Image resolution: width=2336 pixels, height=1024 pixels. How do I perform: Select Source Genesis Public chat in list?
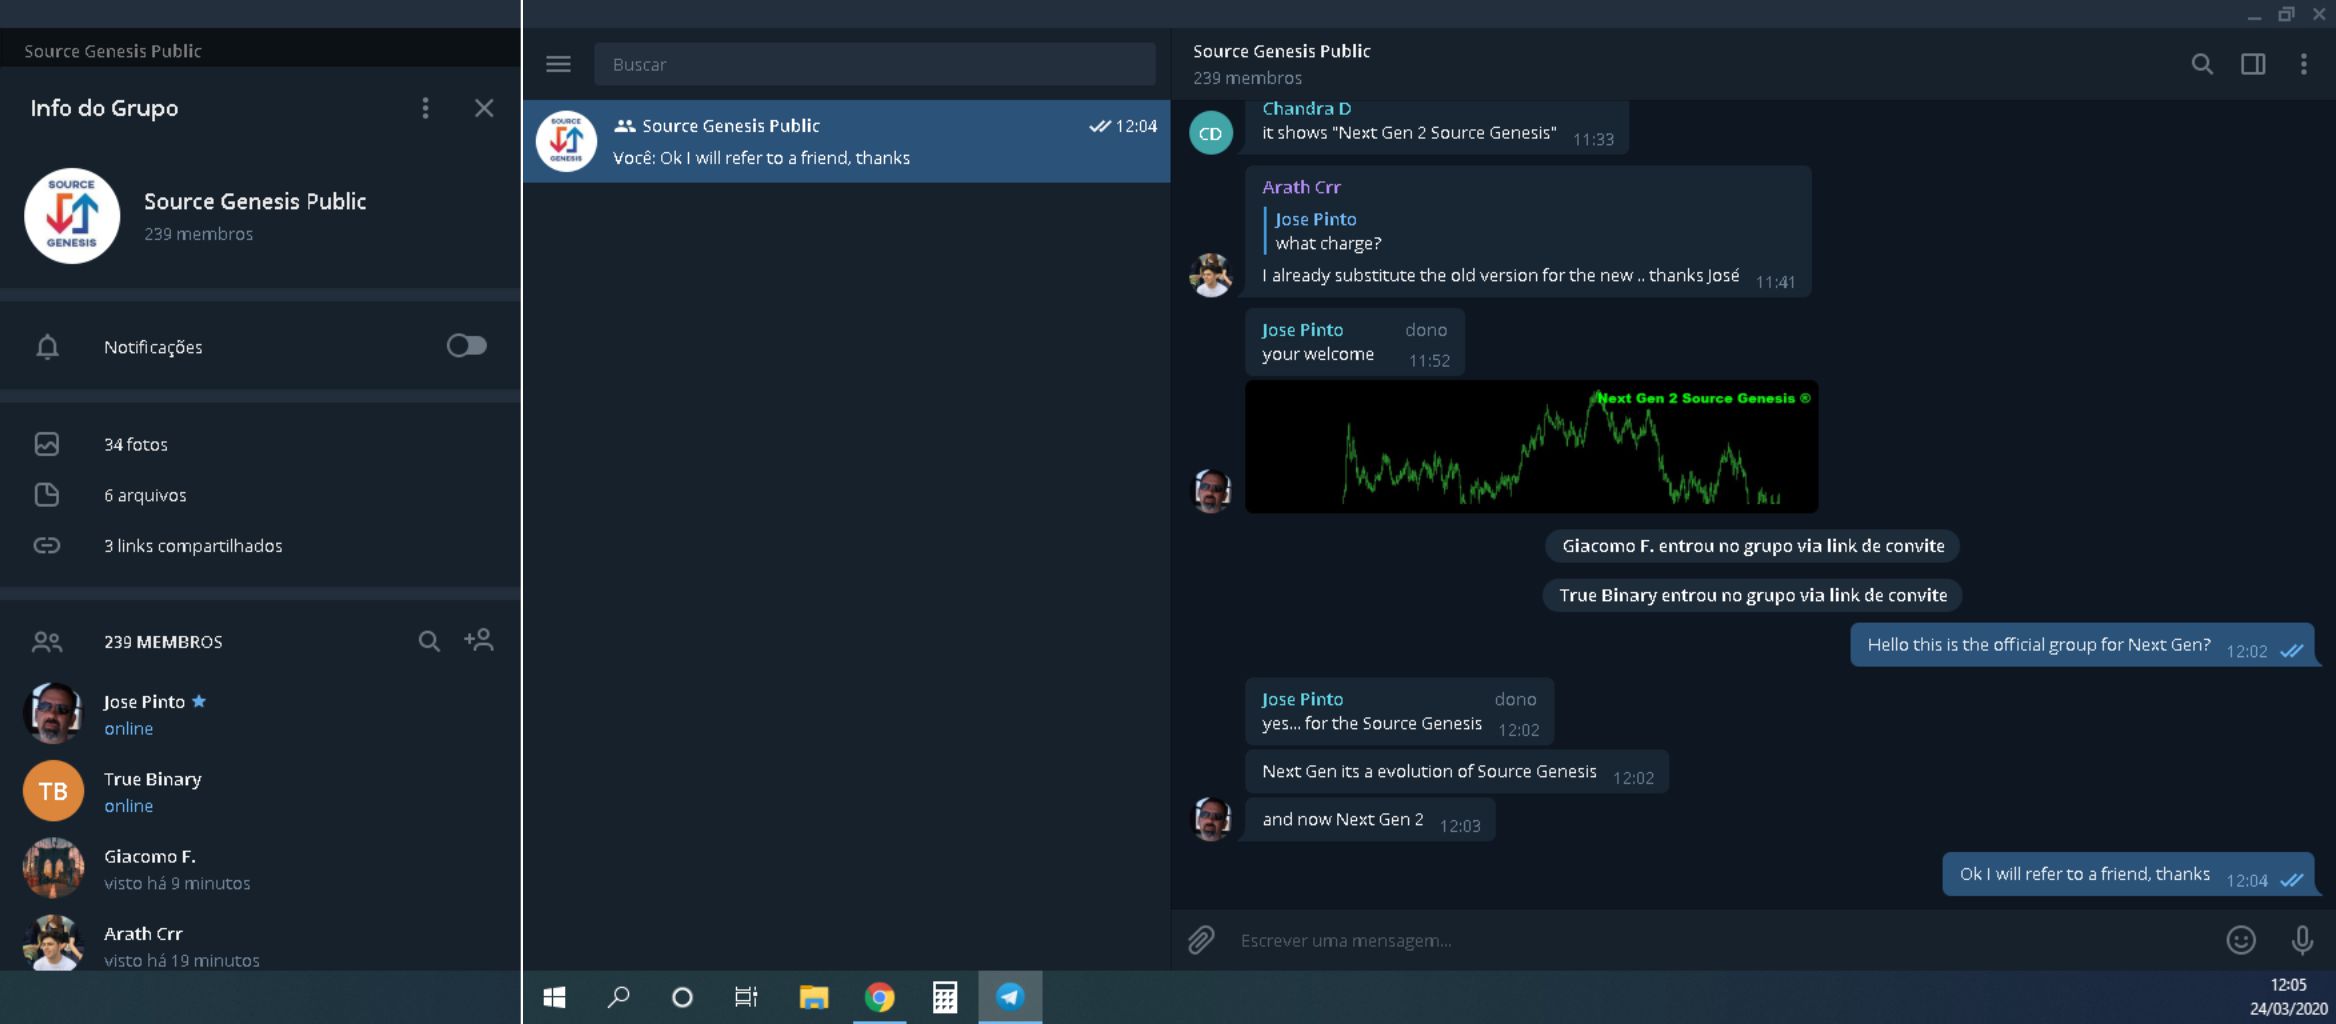846,141
